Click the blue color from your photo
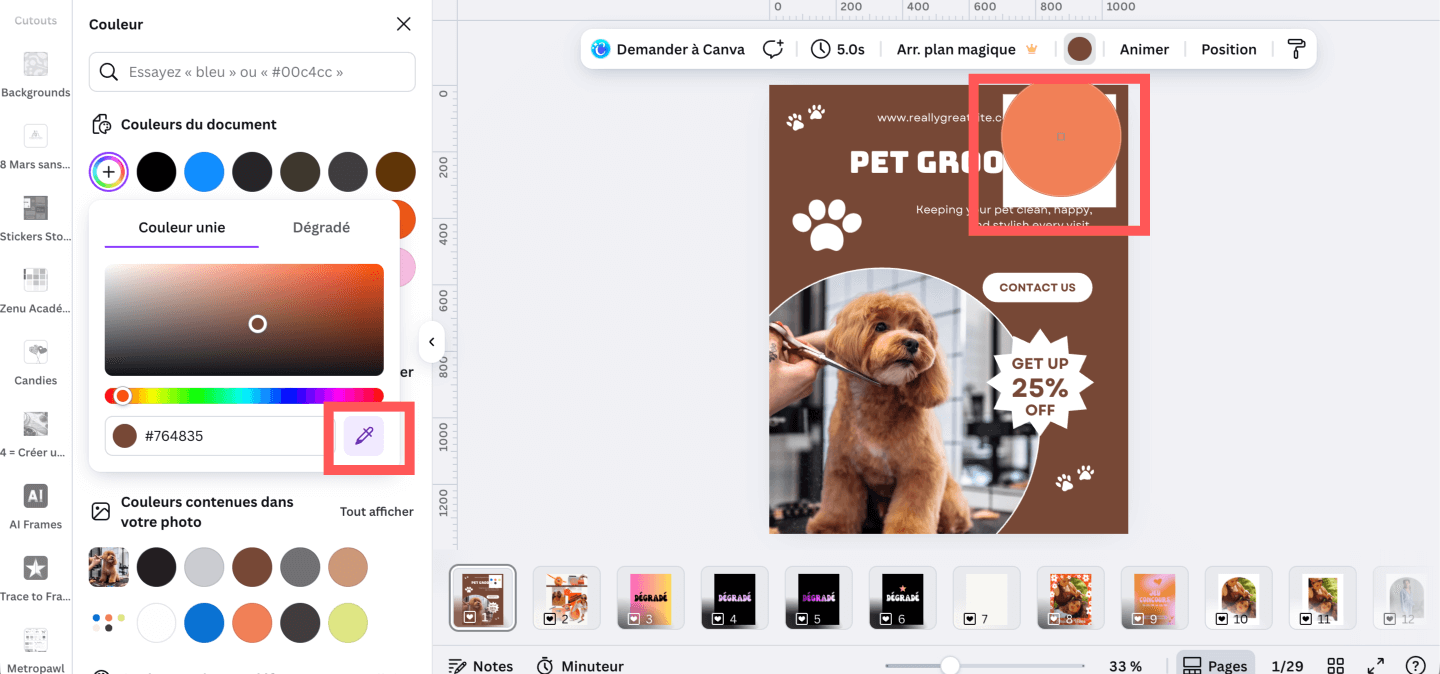1440x674 pixels. coord(204,623)
